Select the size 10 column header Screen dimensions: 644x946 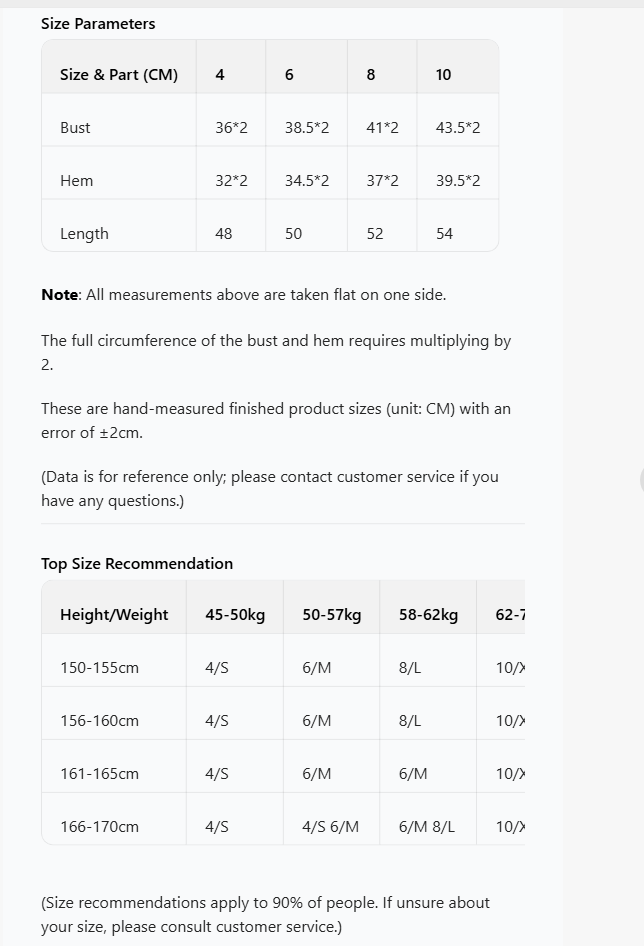(x=444, y=74)
